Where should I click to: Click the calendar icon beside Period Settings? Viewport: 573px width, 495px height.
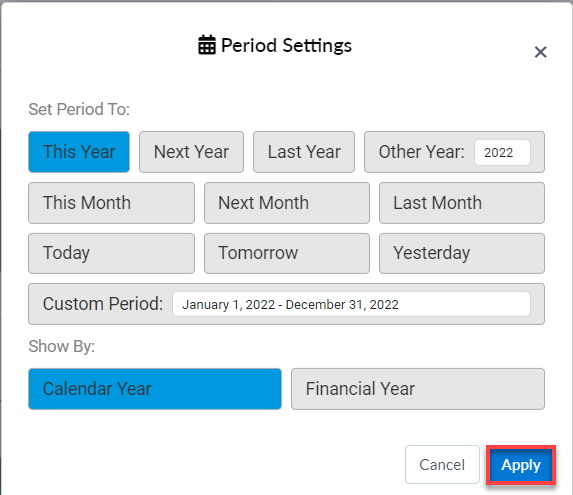point(207,45)
